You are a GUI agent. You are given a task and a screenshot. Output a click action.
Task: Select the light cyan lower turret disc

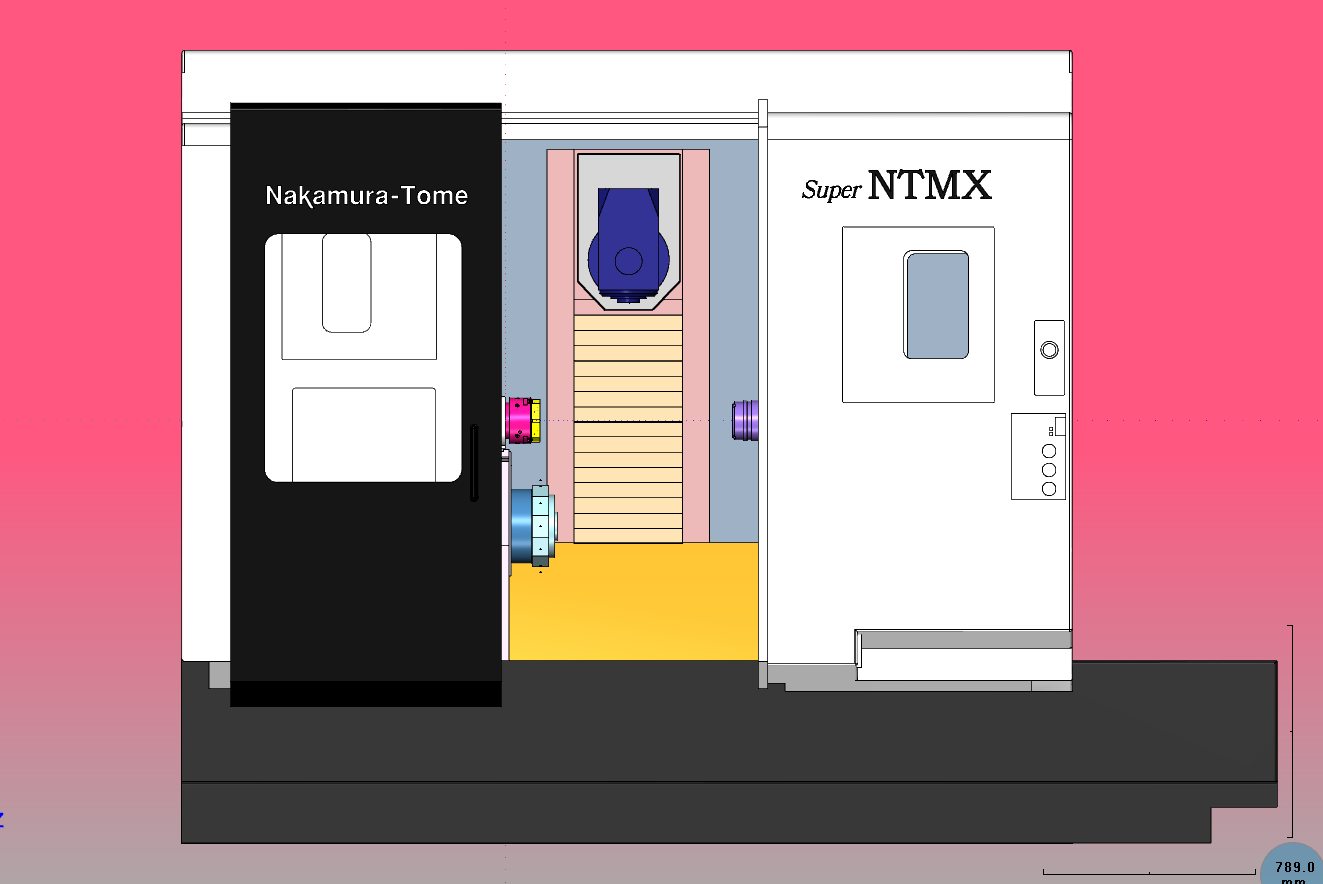pyautogui.click(x=541, y=525)
